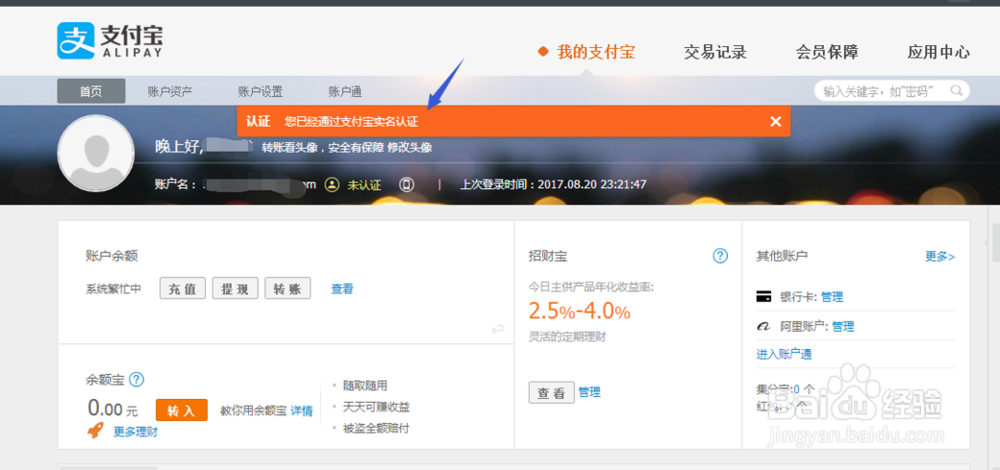Click the 提现 button
The width and height of the screenshot is (1000, 470).
(235, 288)
